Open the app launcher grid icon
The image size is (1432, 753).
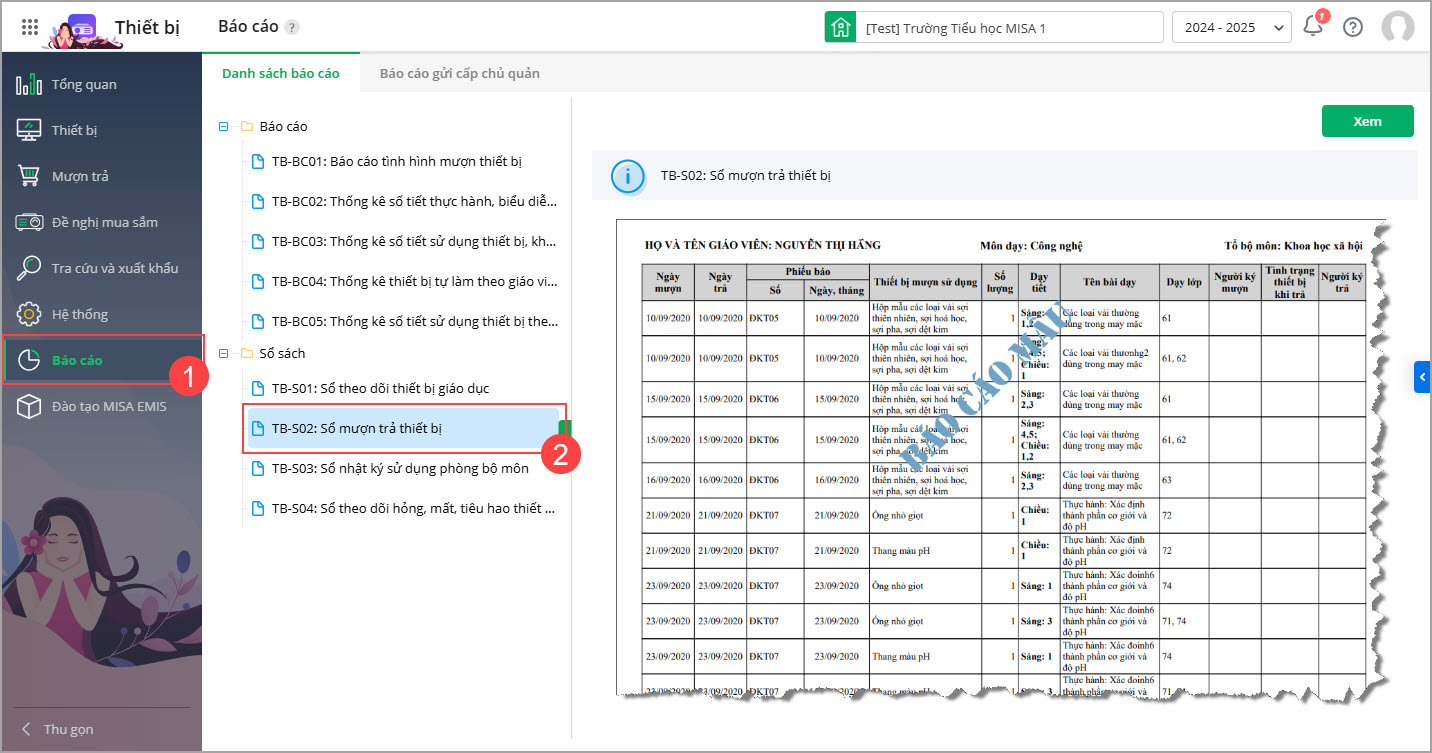[30, 27]
